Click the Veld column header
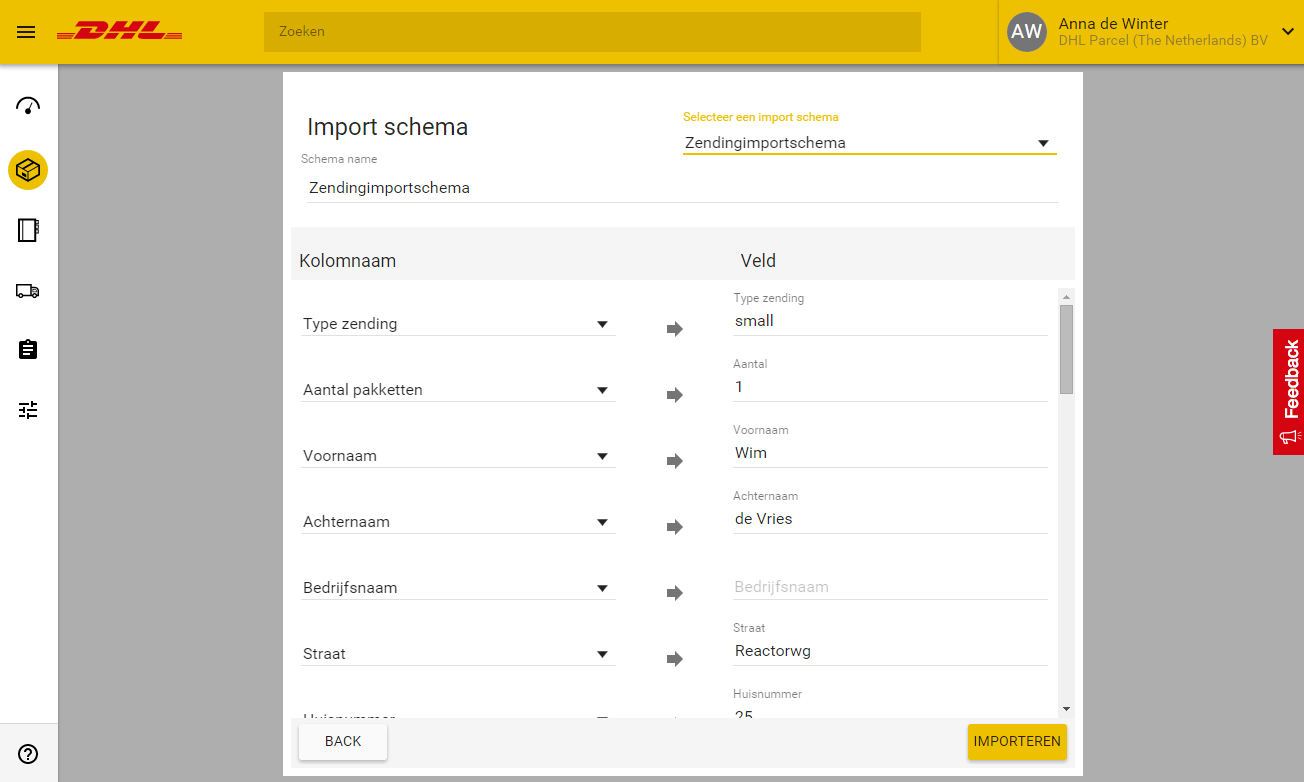Screen dimensions: 1304x782 pos(758,261)
